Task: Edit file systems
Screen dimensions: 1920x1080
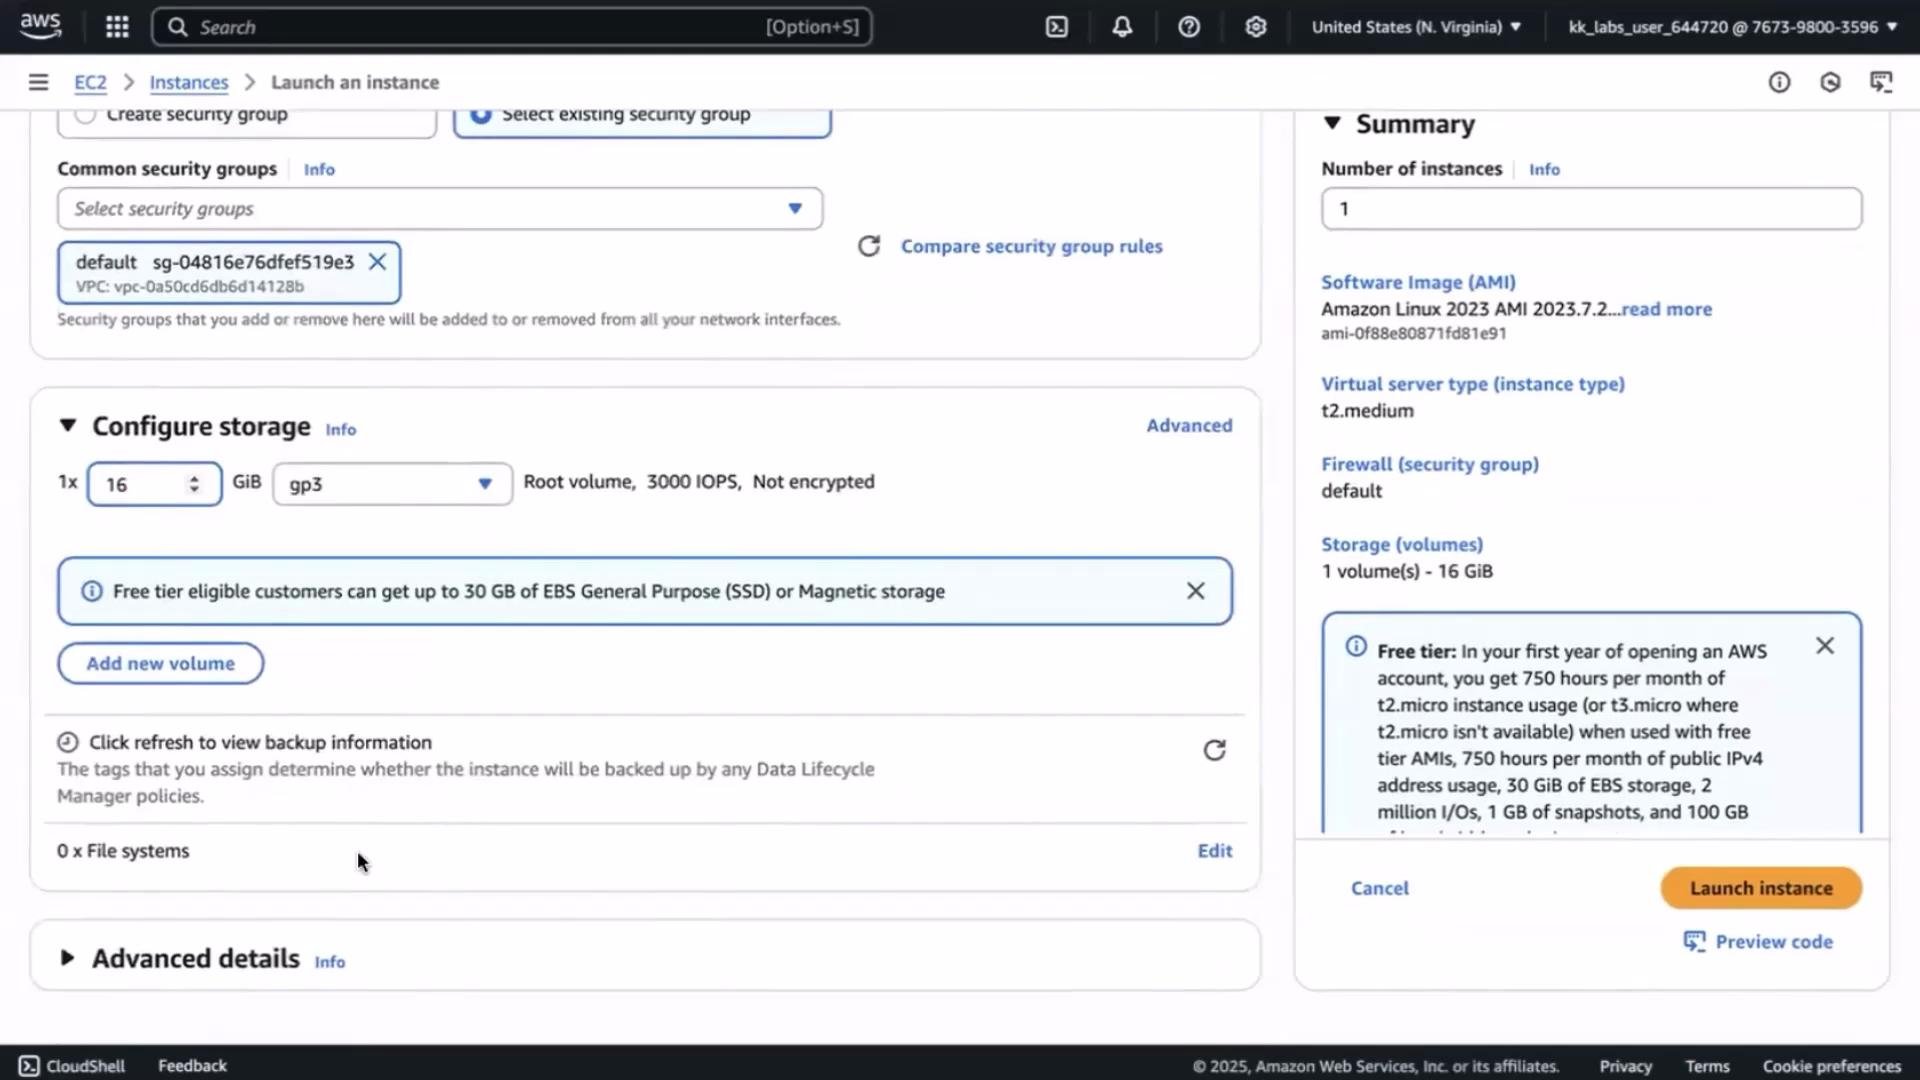Action: (x=1215, y=851)
